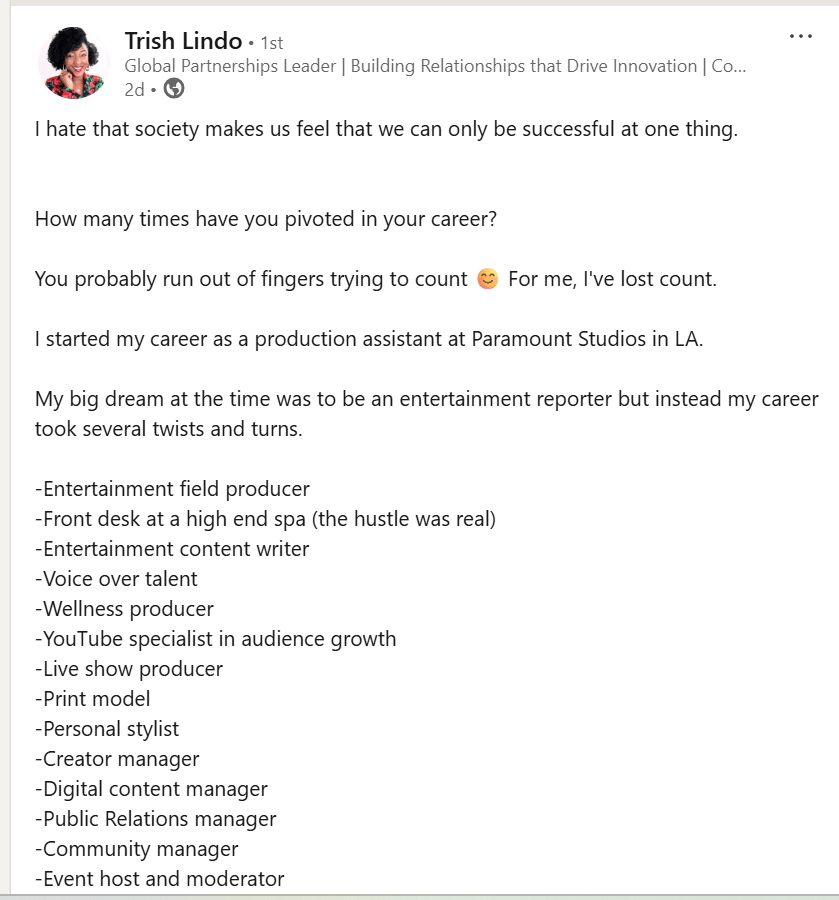The width and height of the screenshot is (839, 900).
Task: Click the "-Voice over talent" list line
Action: (x=116, y=579)
